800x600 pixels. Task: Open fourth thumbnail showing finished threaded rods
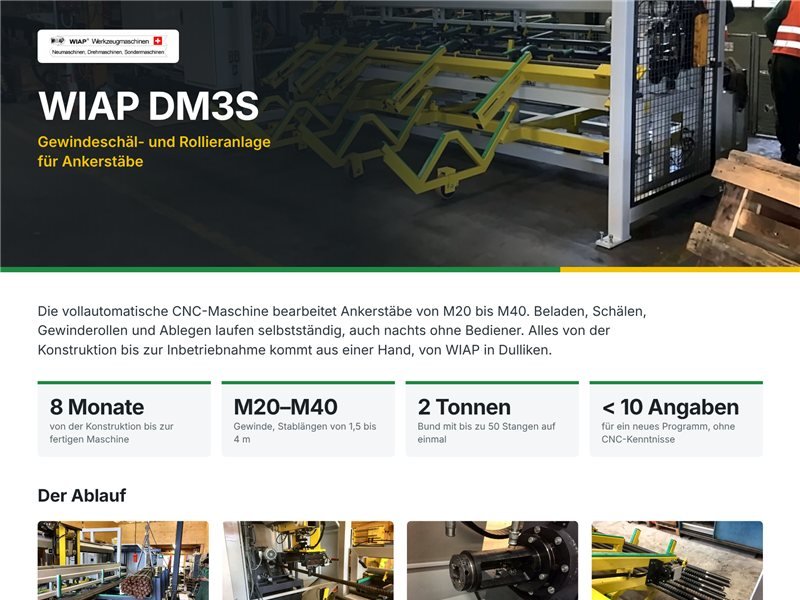tap(677, 560)
